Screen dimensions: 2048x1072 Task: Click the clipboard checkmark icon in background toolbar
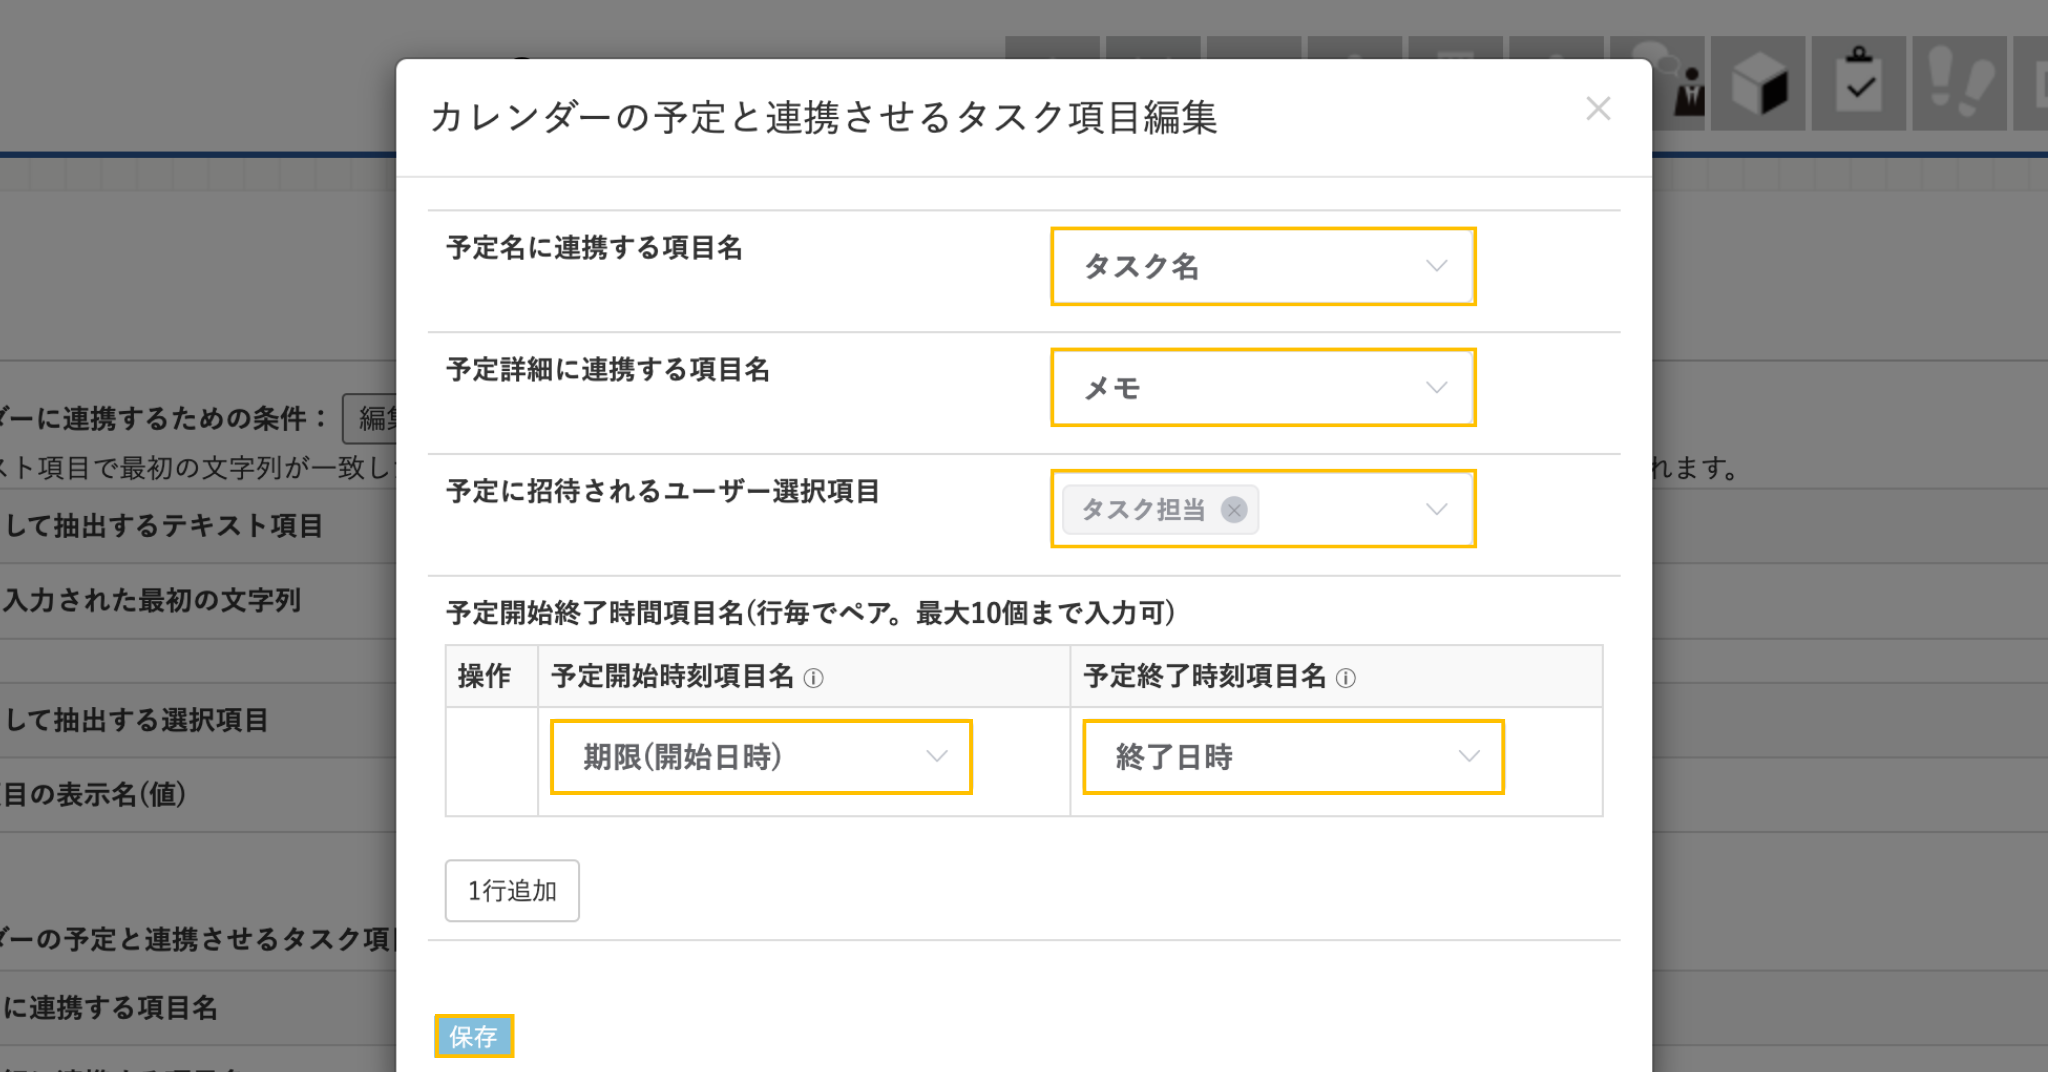pyautogui.click(x=1859, y=84)
